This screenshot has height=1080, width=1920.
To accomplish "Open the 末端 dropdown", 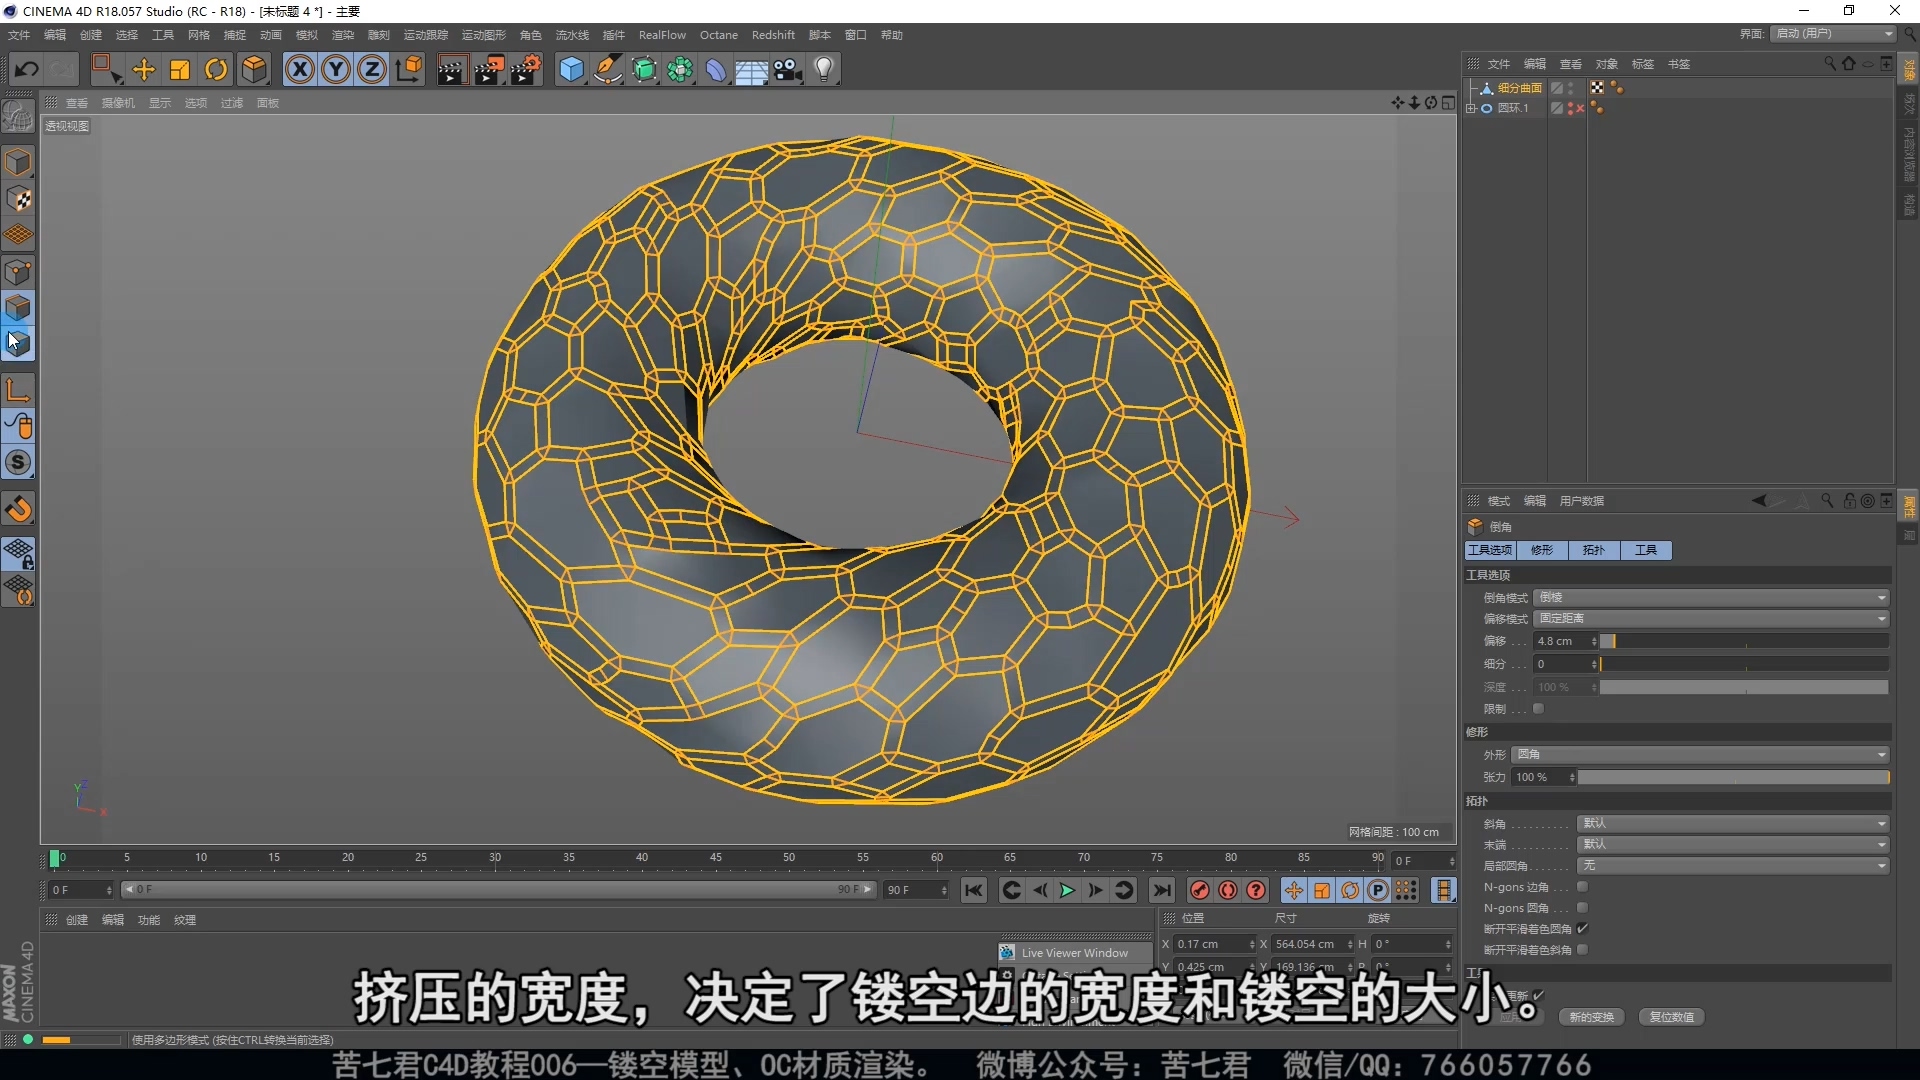I will 1733,844.
